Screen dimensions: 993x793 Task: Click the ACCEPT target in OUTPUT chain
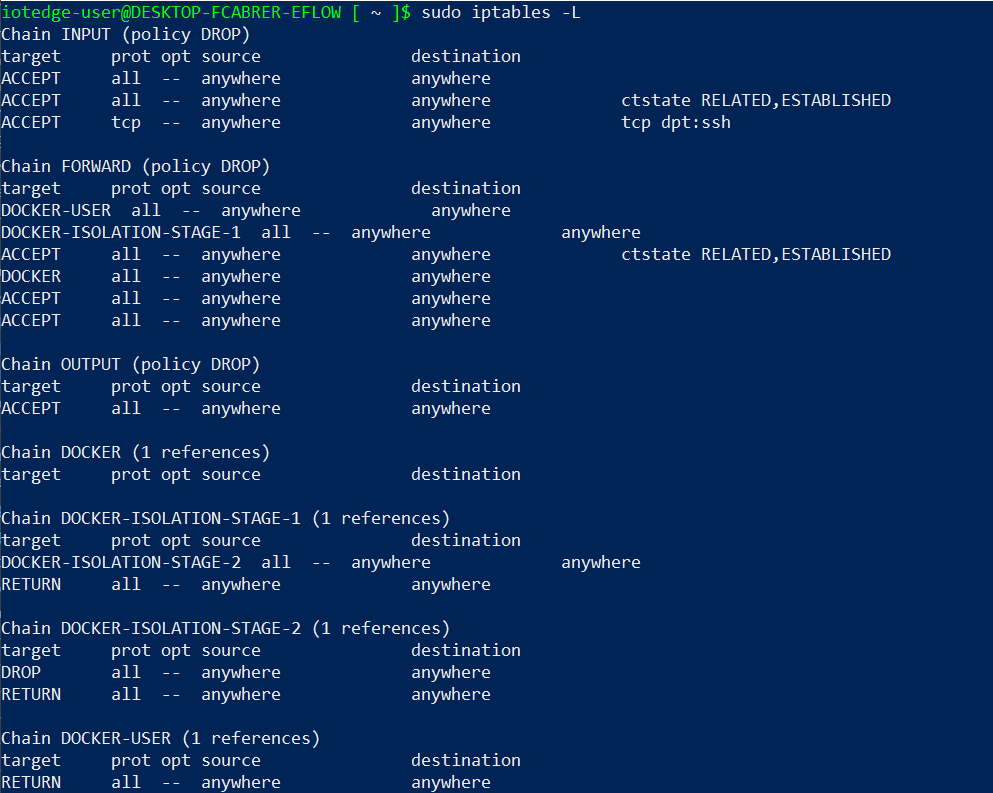[31, 408]
